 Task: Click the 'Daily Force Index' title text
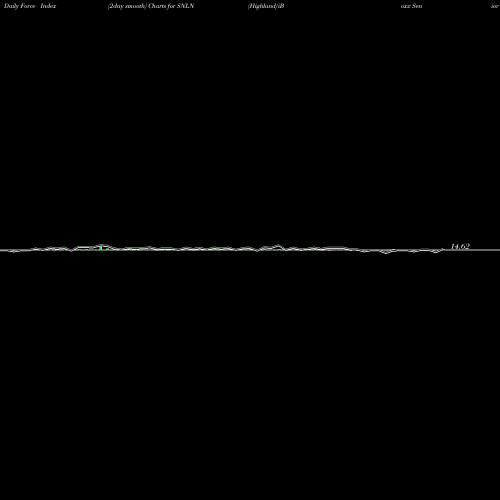pyautogui.click(x=30, y=6)
